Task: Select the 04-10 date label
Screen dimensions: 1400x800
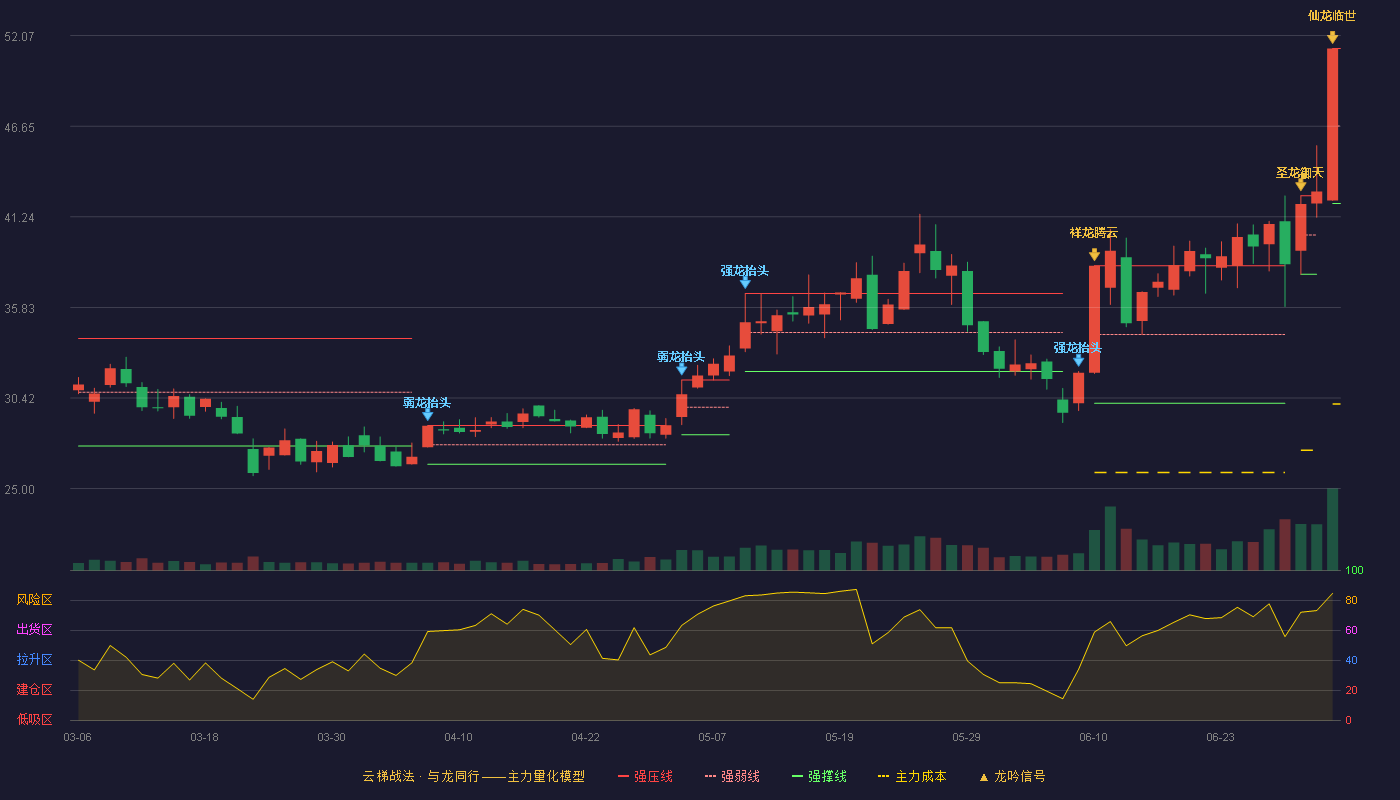Action: point(458,737)
